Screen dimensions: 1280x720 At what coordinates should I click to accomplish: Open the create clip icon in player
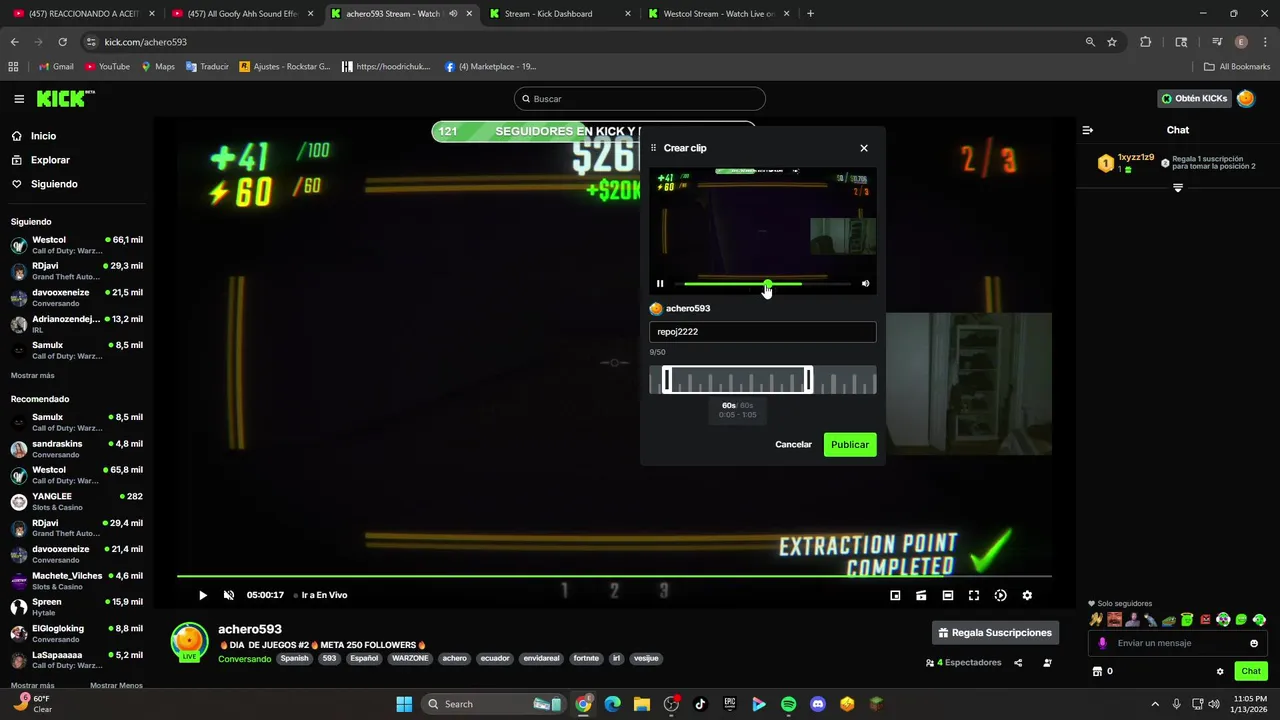point(921,595)
